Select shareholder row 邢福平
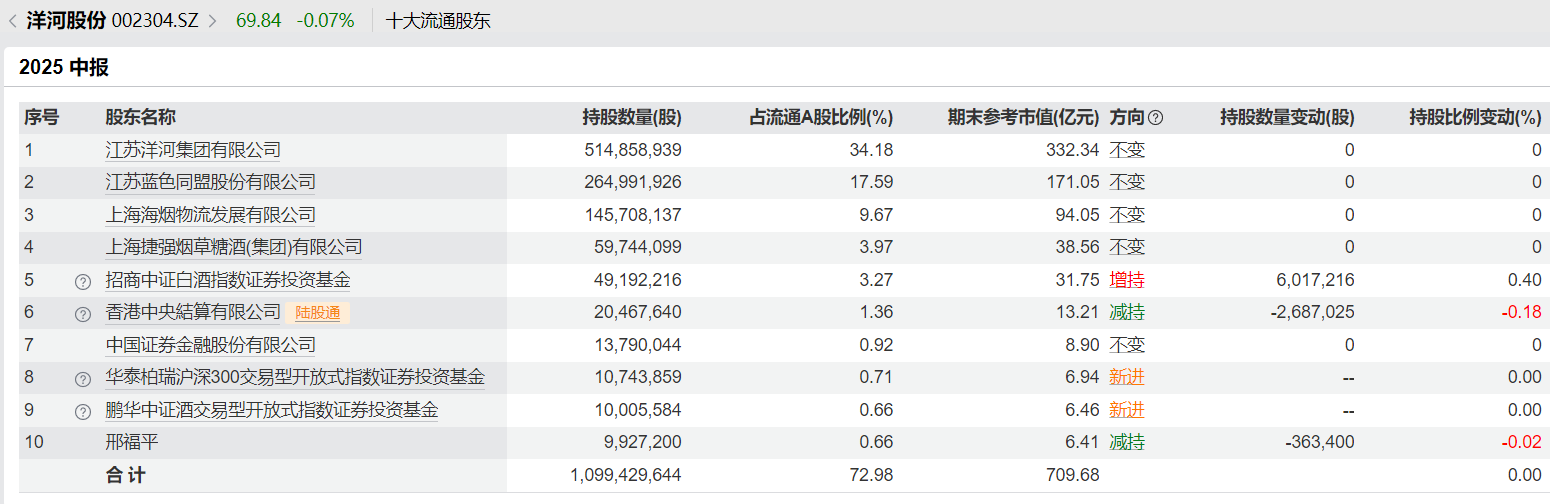The height and width of the screenshot is (504, 1550). click(132, 442)
